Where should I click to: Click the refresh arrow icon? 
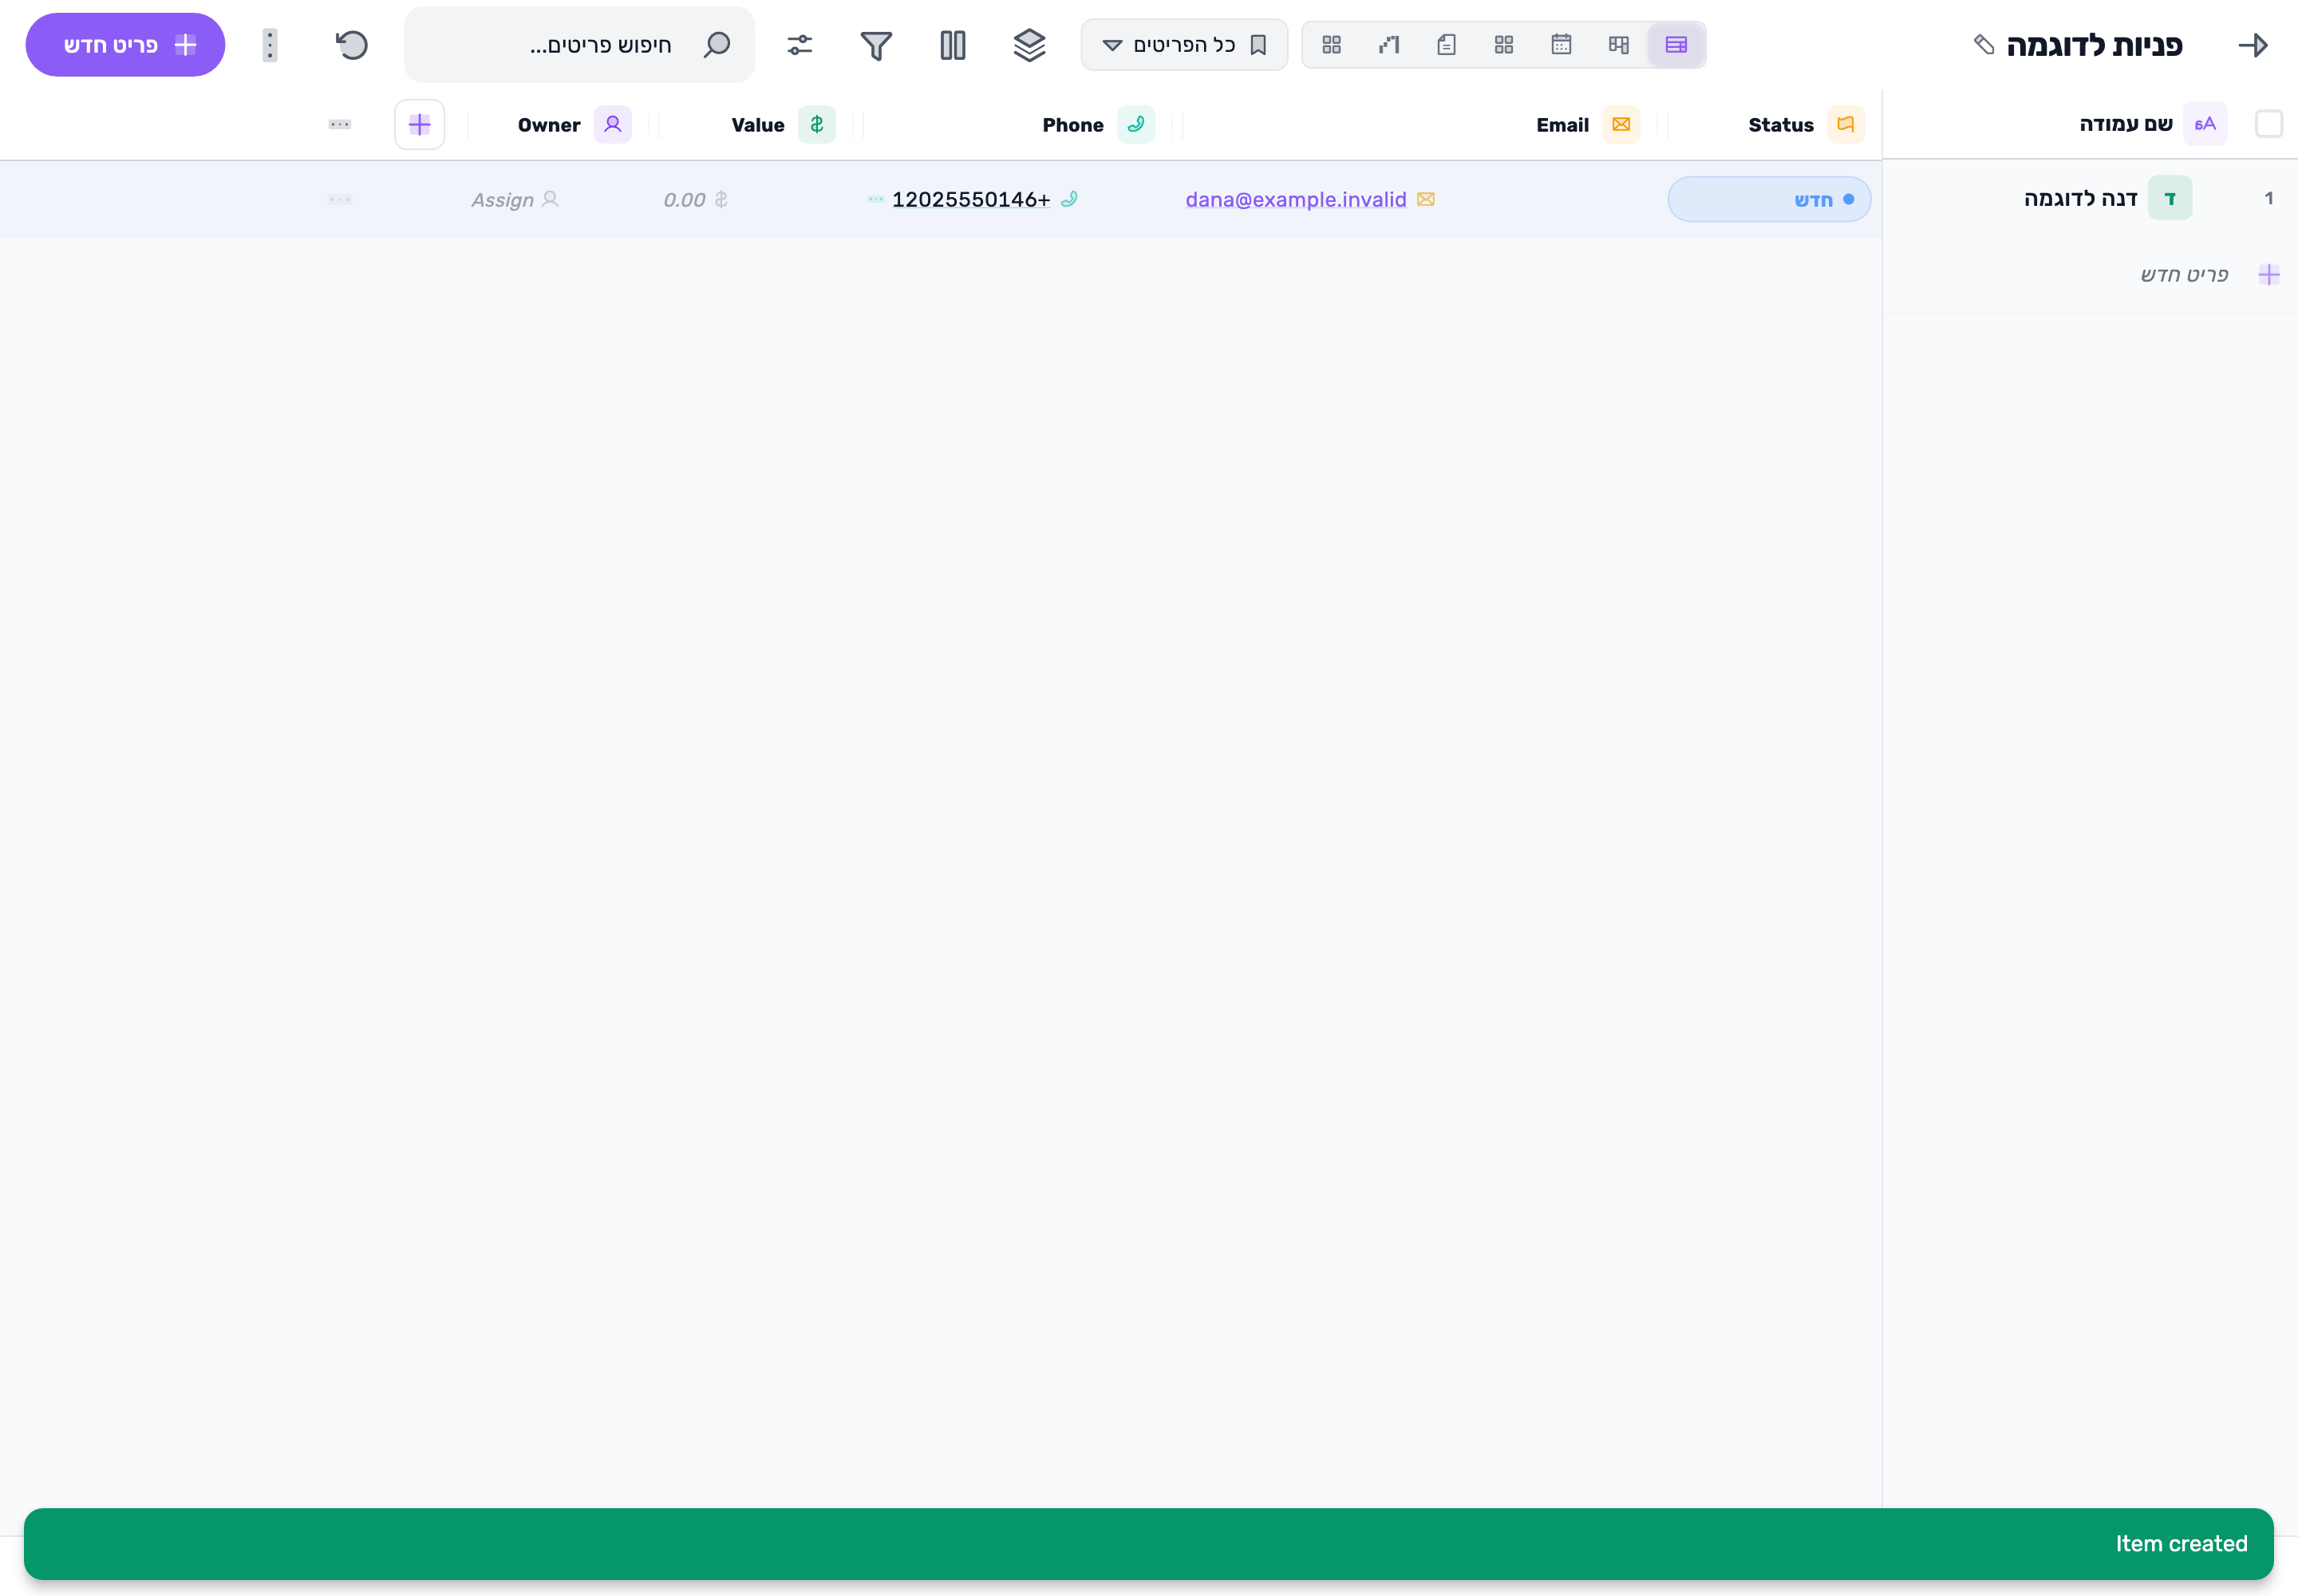pyautogui.click(x=352, y=45)
